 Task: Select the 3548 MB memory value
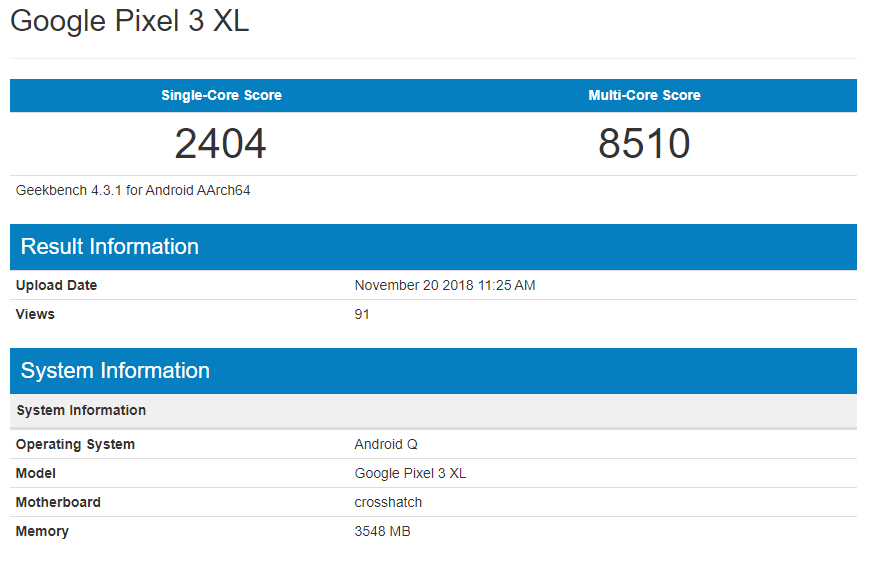[x=382, y=531]
